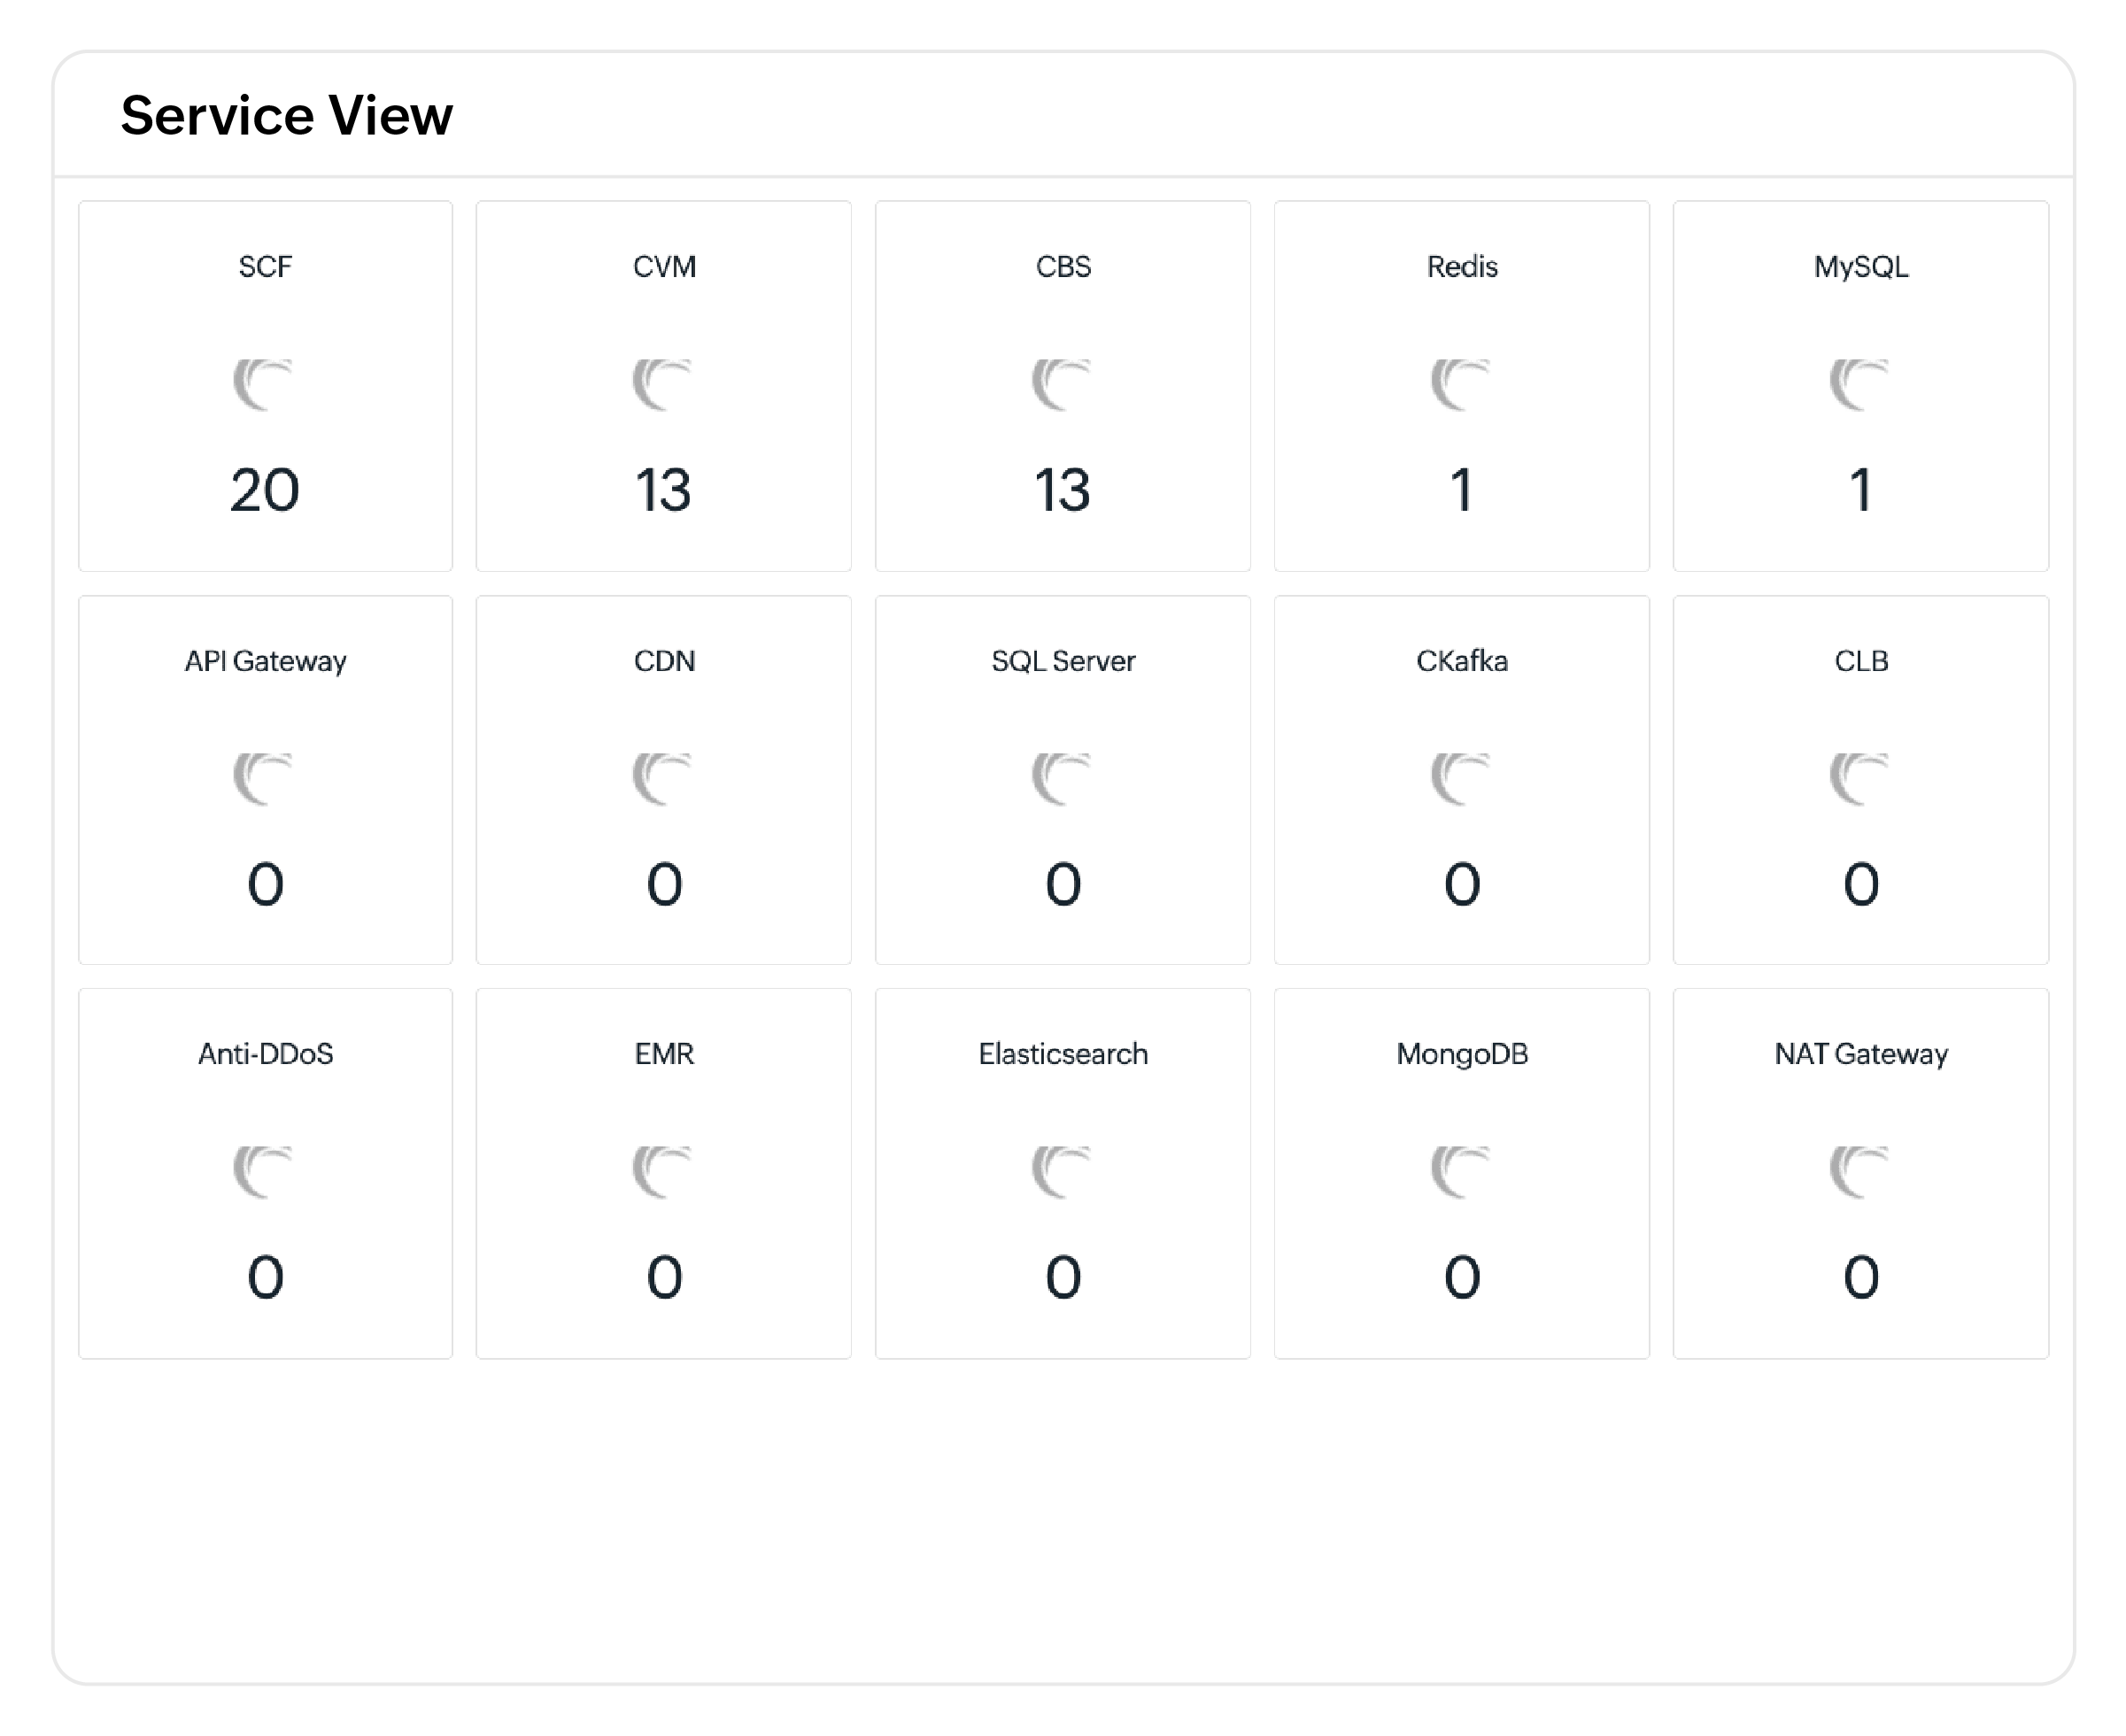Click the MySQL service icon
2126x1736 pixels.
pyautogui.click(x=1859, y=384)
